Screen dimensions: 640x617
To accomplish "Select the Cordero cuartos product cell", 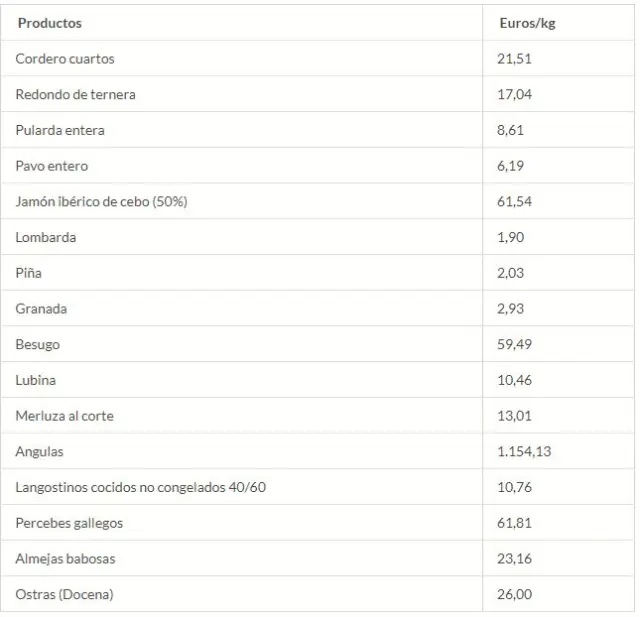I will [x=65, y=59].
